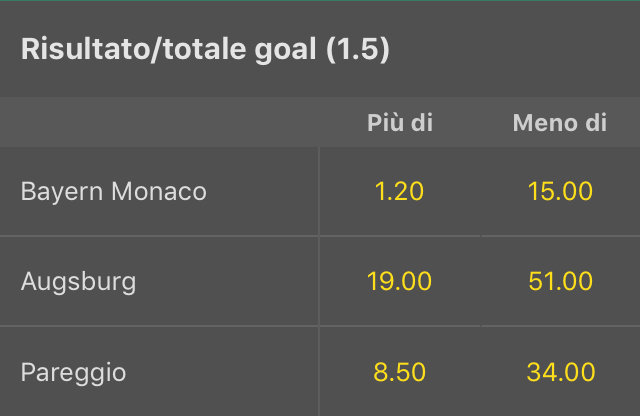Tap the 34.00 odds
This screenshot has width=640, height=416.
560,373
